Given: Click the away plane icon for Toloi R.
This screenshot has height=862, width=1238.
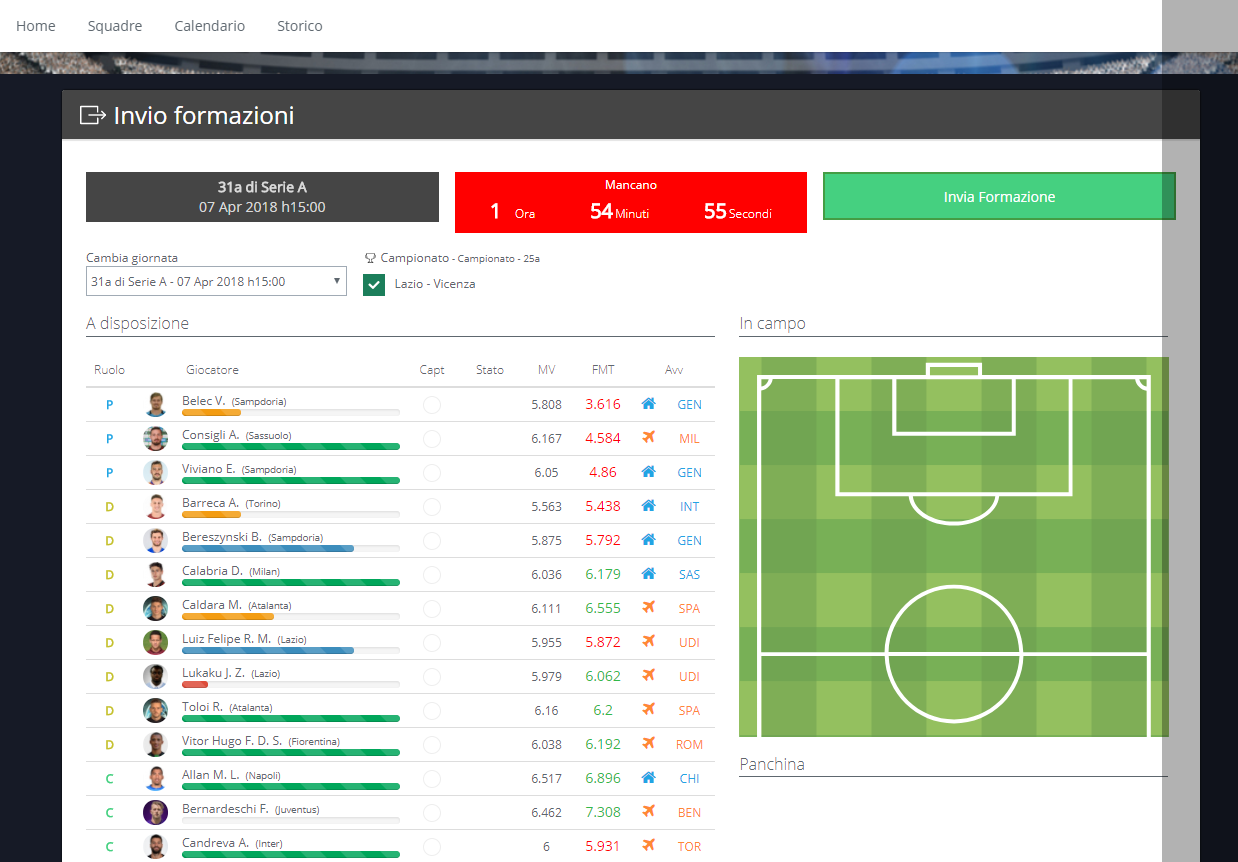Looking at the screenshot, I should point(648,710).
